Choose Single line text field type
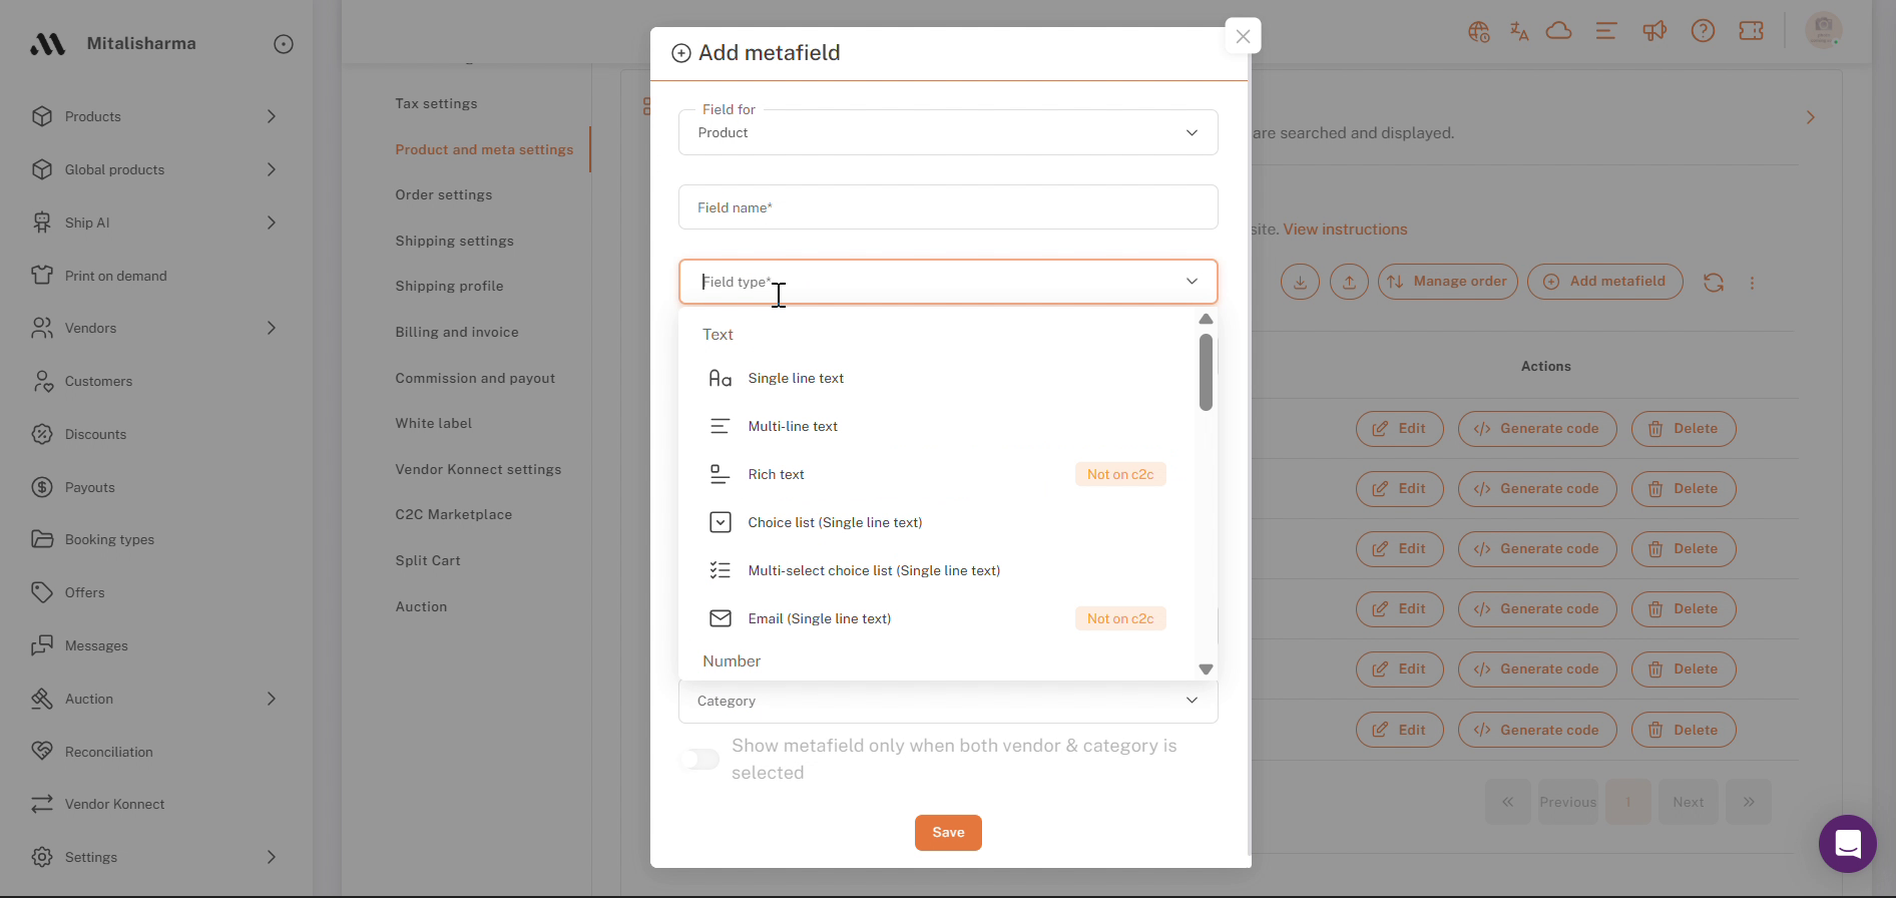 coord(937,378)
